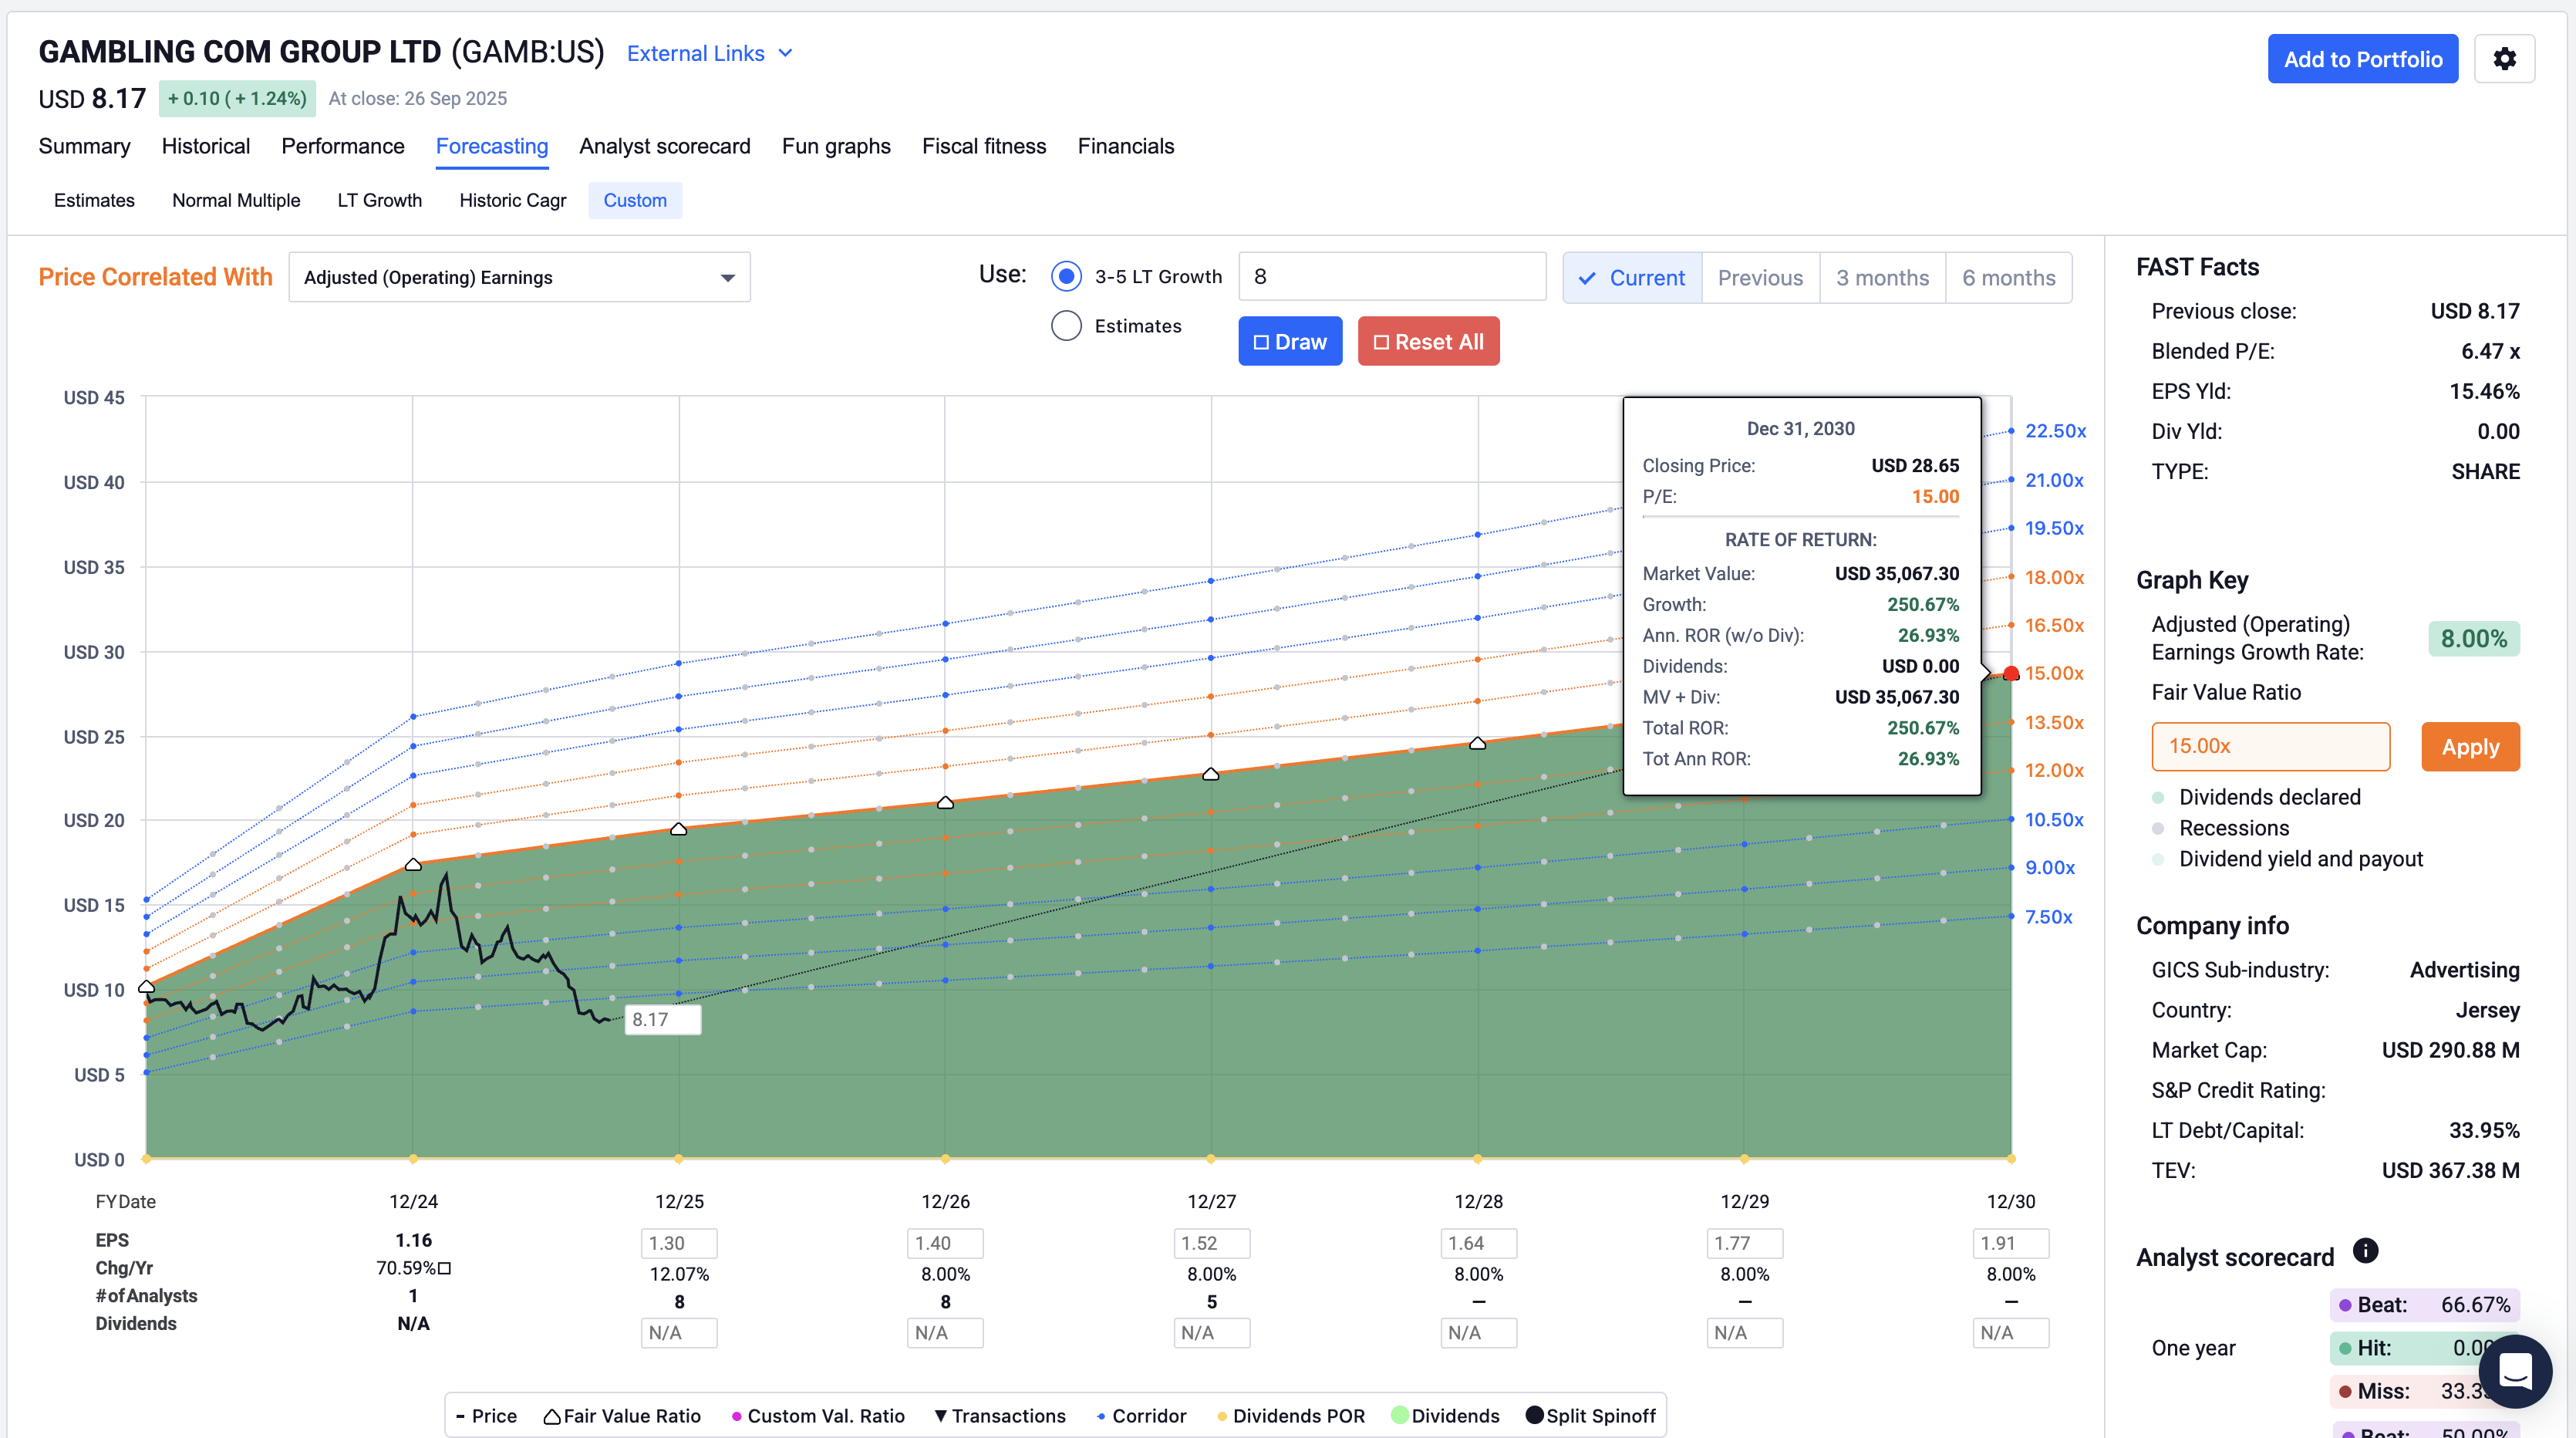The width and height of the screenshot is (2576, 1438).
Task: Toggle Dividends POR legend item
Action: (x=1290, y=1416)
